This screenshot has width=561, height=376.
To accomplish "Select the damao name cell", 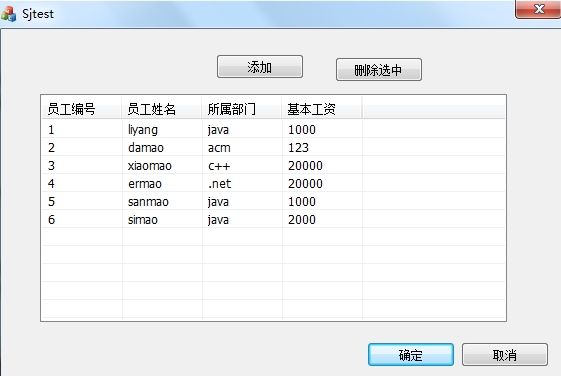I will pyautogui.click(x=162, y=147).
